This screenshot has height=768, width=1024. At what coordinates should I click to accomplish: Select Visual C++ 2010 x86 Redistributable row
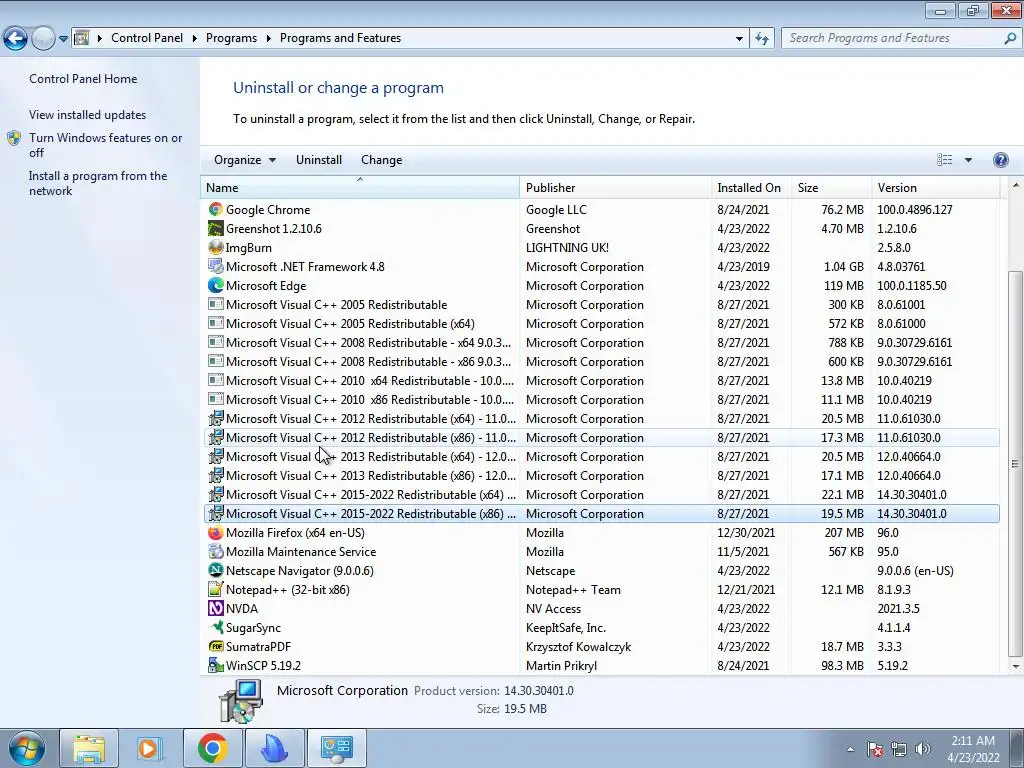point(601,400)
